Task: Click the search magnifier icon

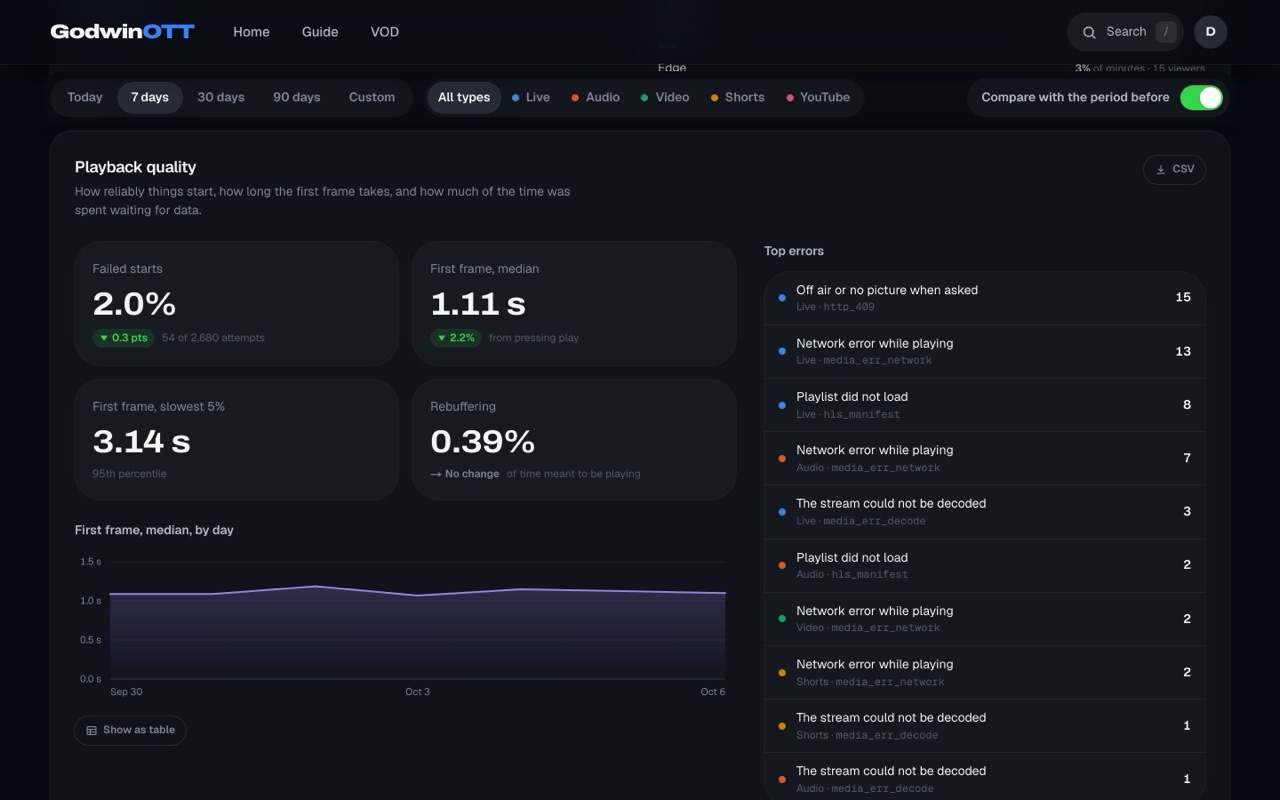Action: click(x=1089, y=32)
